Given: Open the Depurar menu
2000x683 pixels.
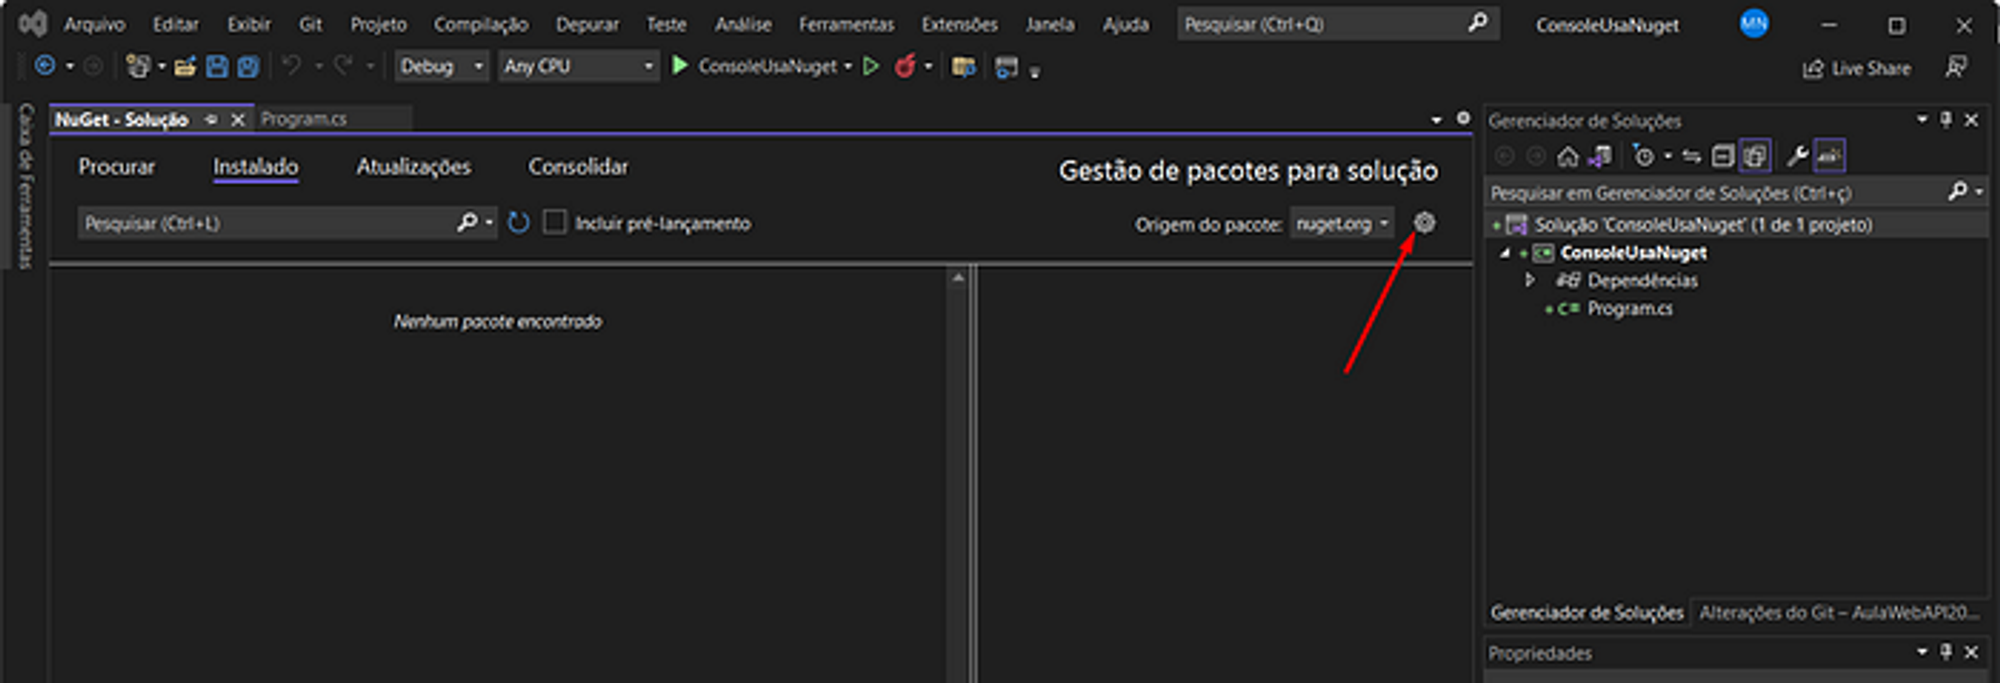Looking at the screenshot, I should pyautogui.click(x=587, y=24).
